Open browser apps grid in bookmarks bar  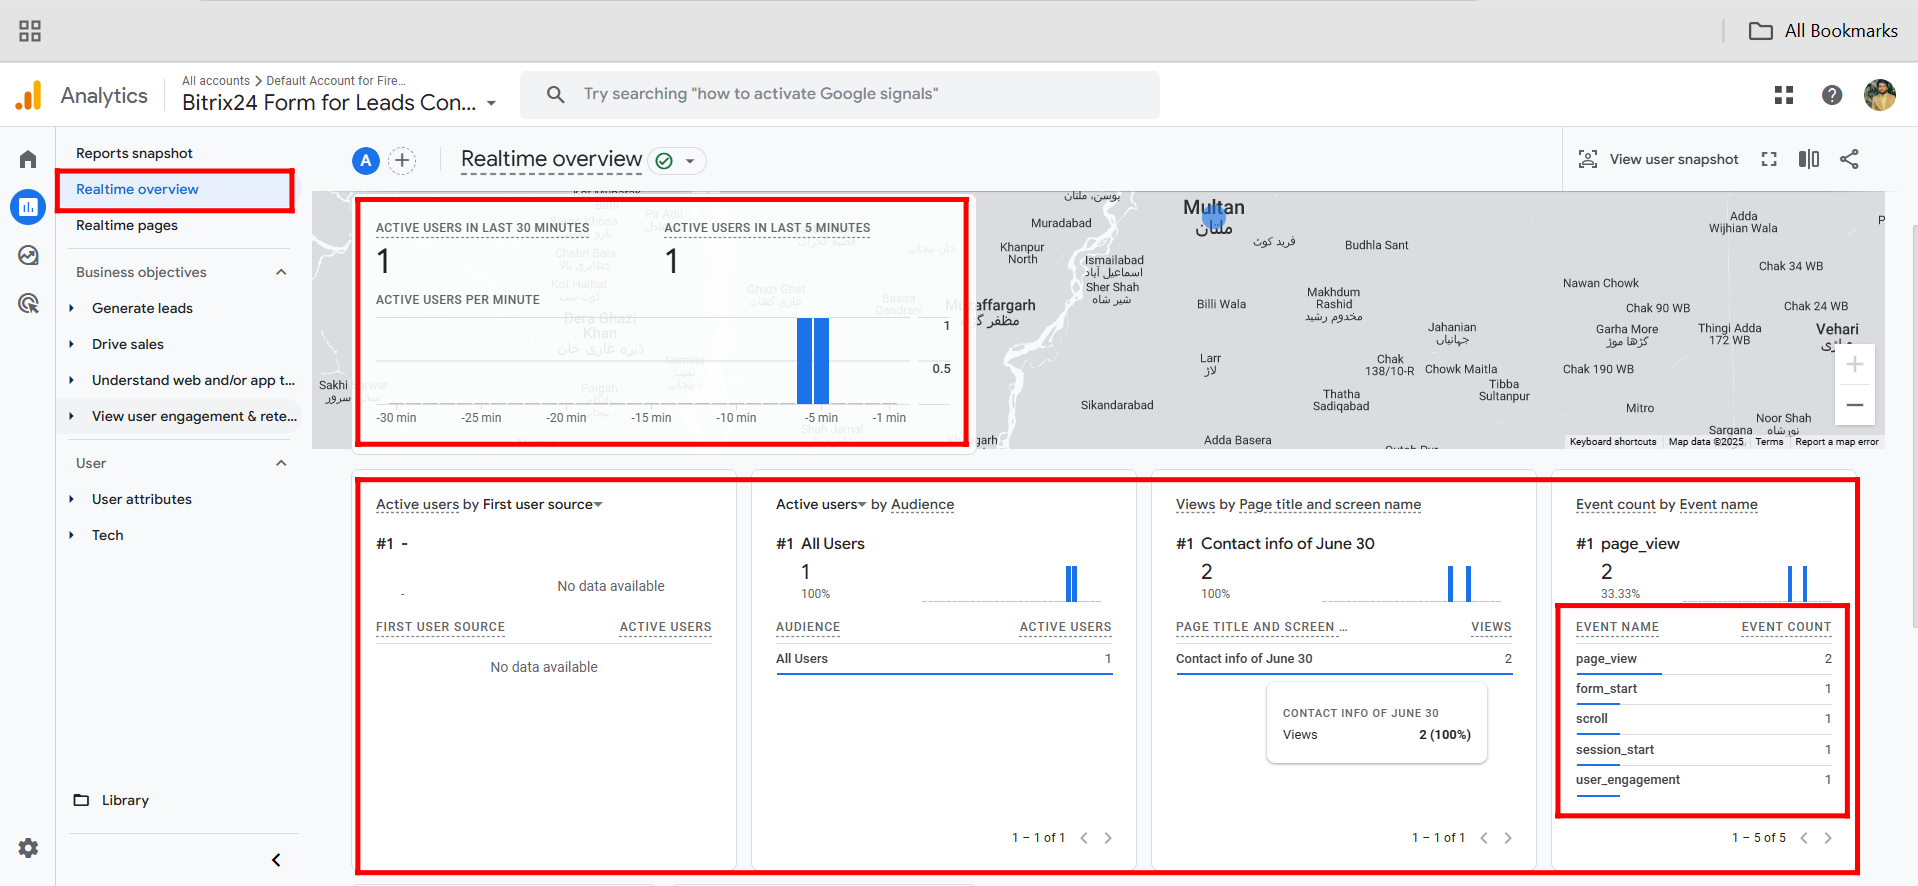point(30,31)
